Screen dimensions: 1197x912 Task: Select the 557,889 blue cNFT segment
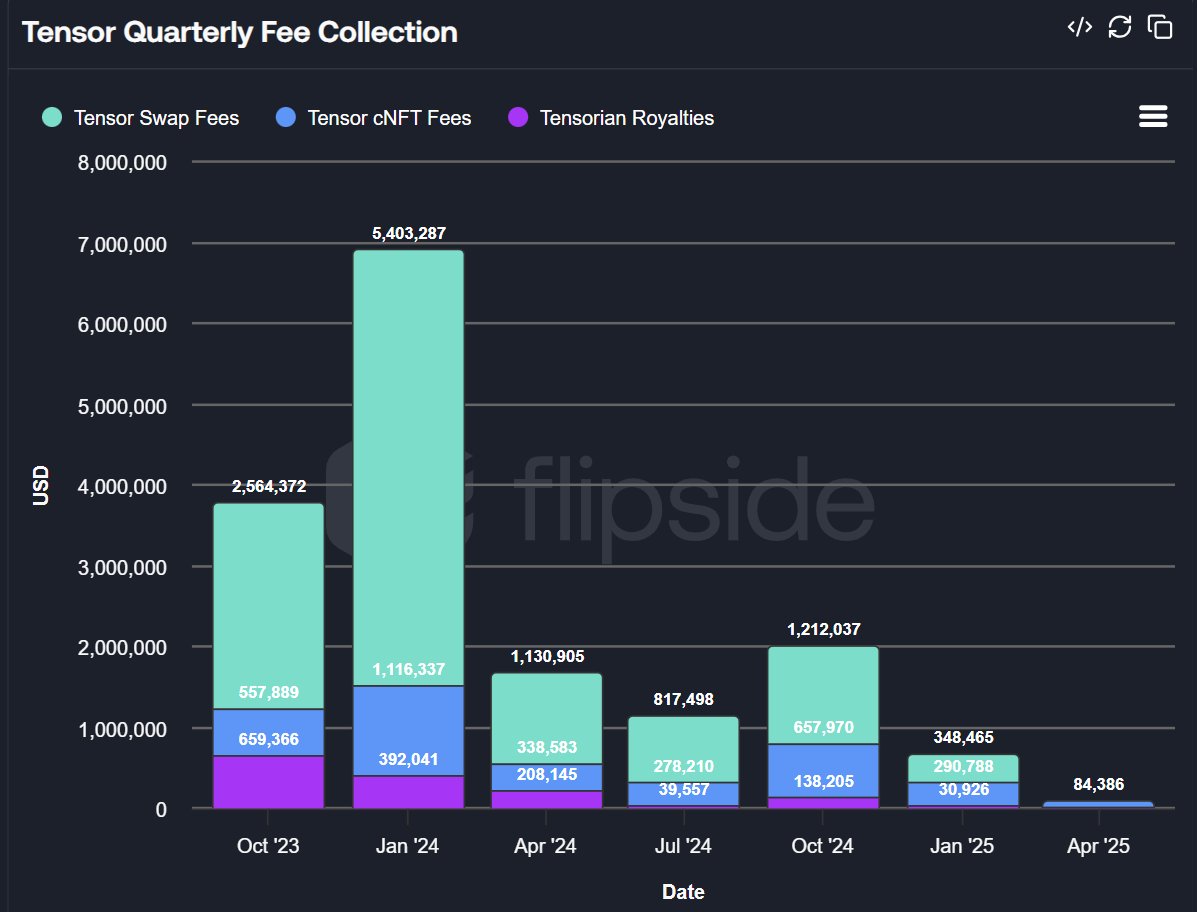point(269,733)
